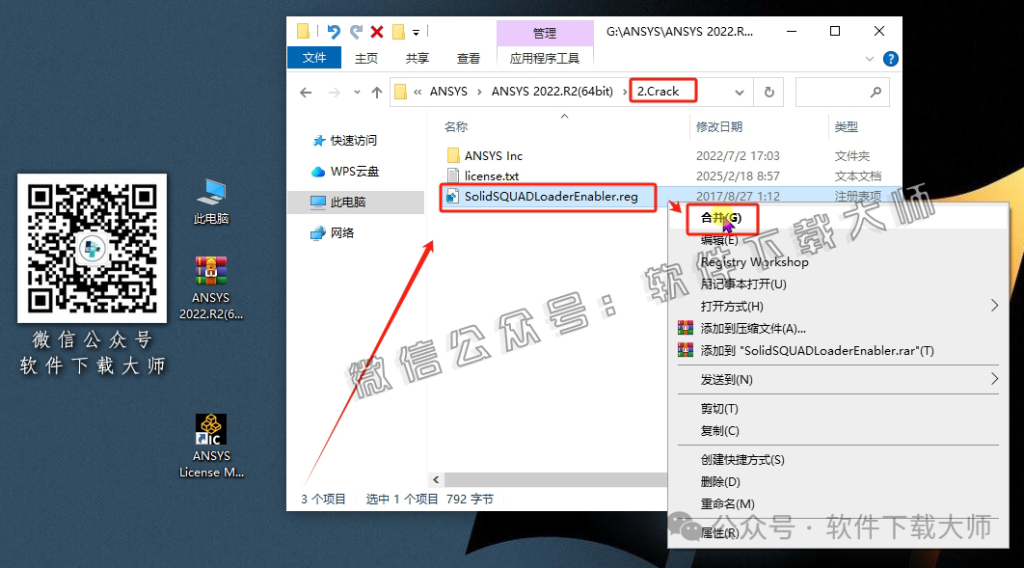Viewport: 1024px width, 568px height.
Task: Select WPS云盘 in navigation pane
Action: (355, 171)
